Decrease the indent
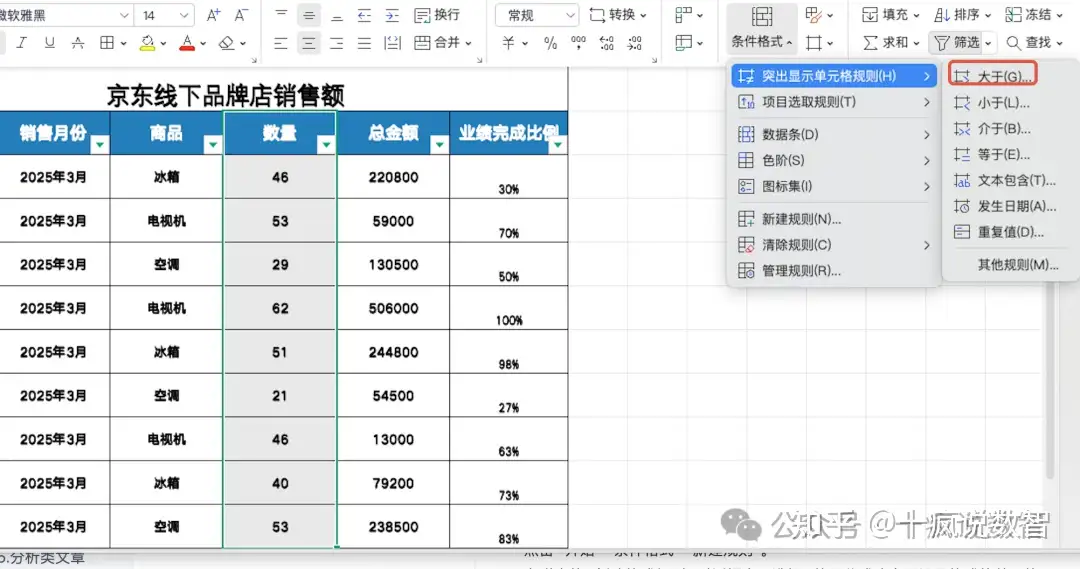This screenshot has width=1080, height=569. (x=364, y=14)
